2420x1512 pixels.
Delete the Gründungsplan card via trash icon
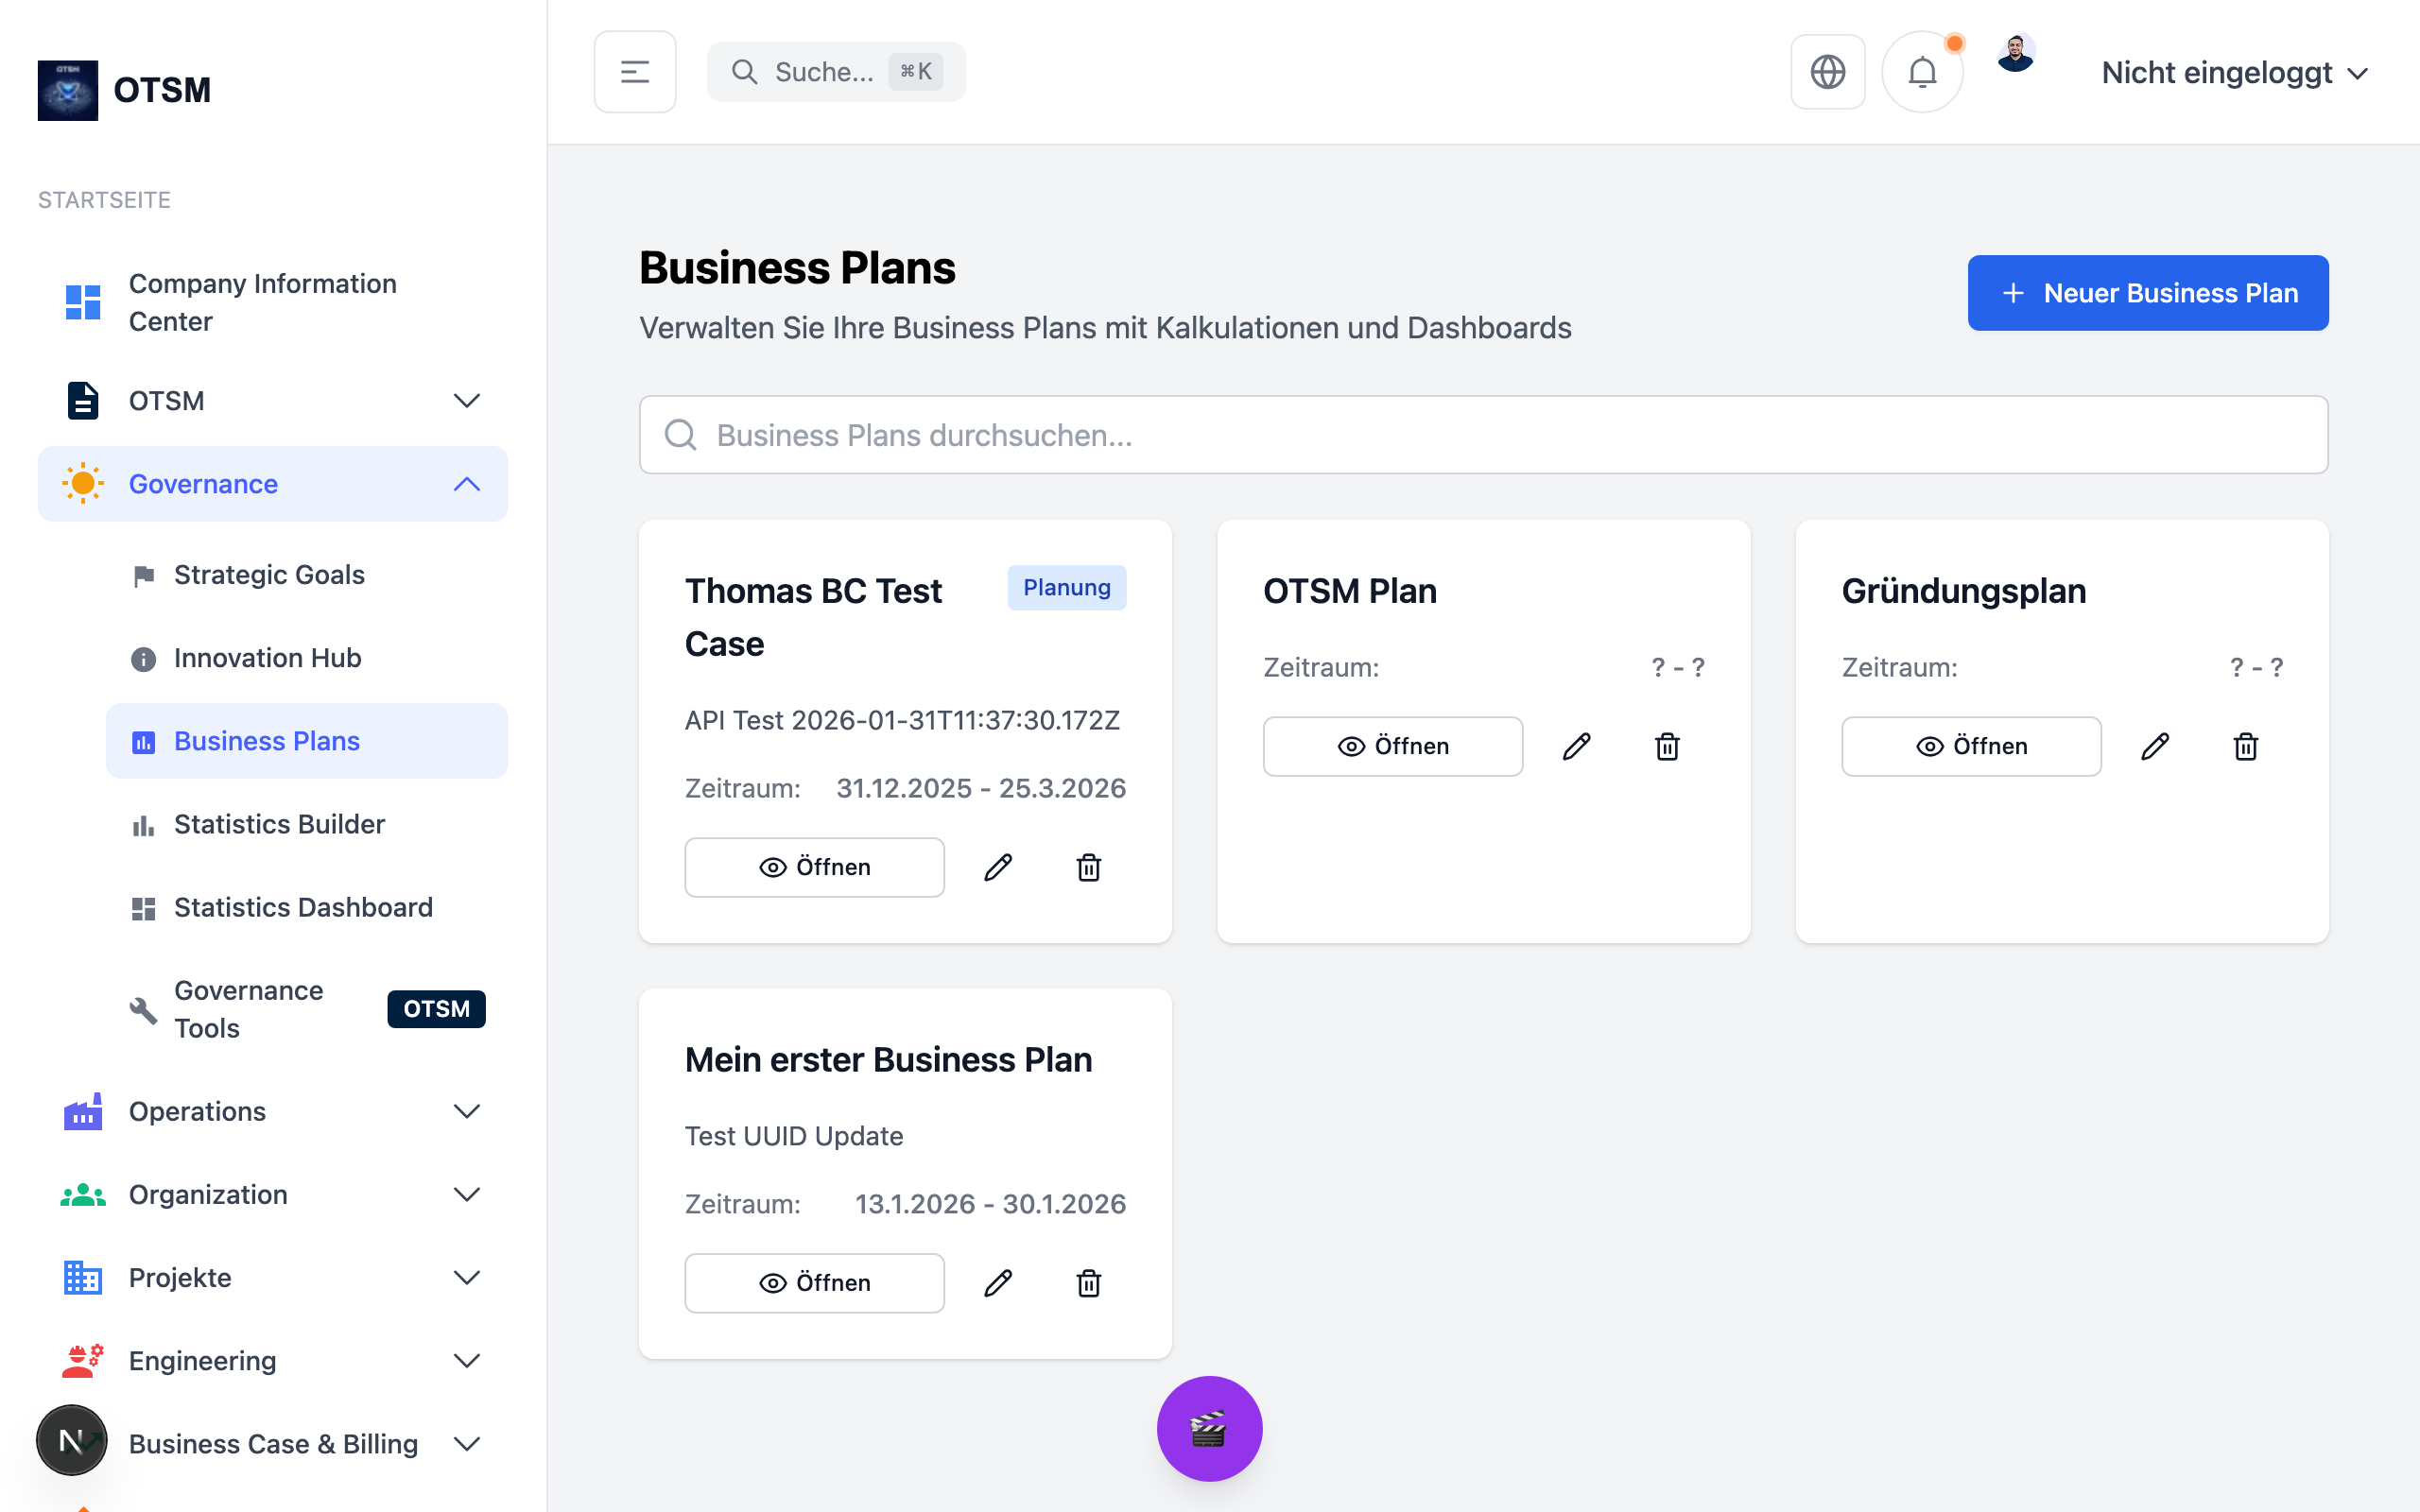[2245, 746]
